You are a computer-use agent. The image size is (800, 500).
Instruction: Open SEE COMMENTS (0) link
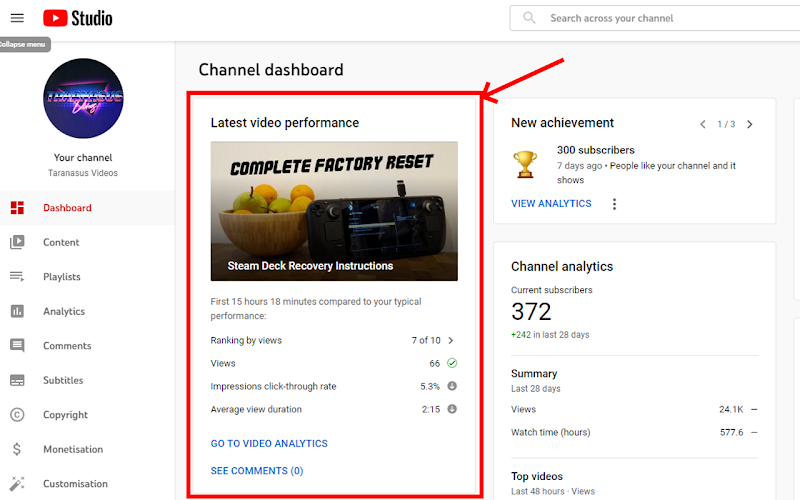pyautogui.click(x=257, y=470)
